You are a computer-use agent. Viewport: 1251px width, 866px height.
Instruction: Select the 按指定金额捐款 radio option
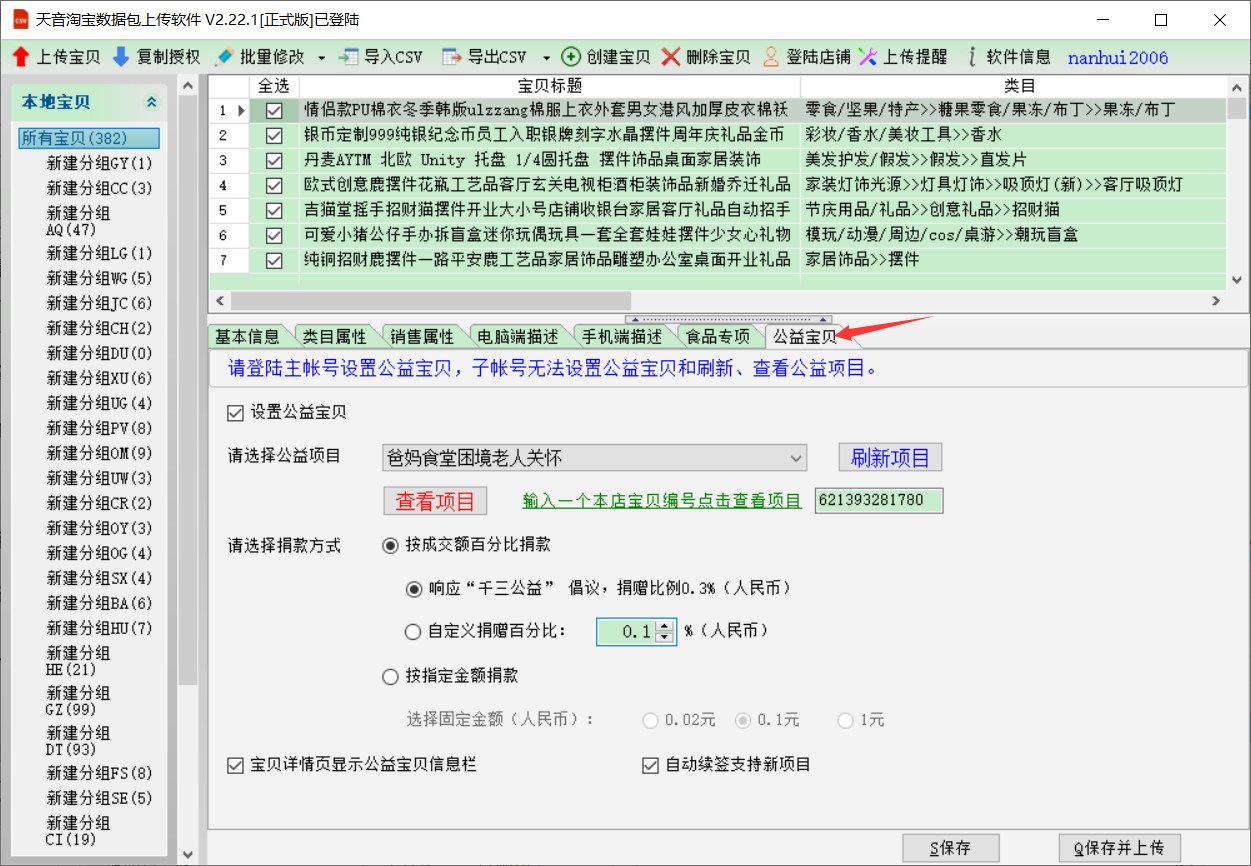coord(391,677)
